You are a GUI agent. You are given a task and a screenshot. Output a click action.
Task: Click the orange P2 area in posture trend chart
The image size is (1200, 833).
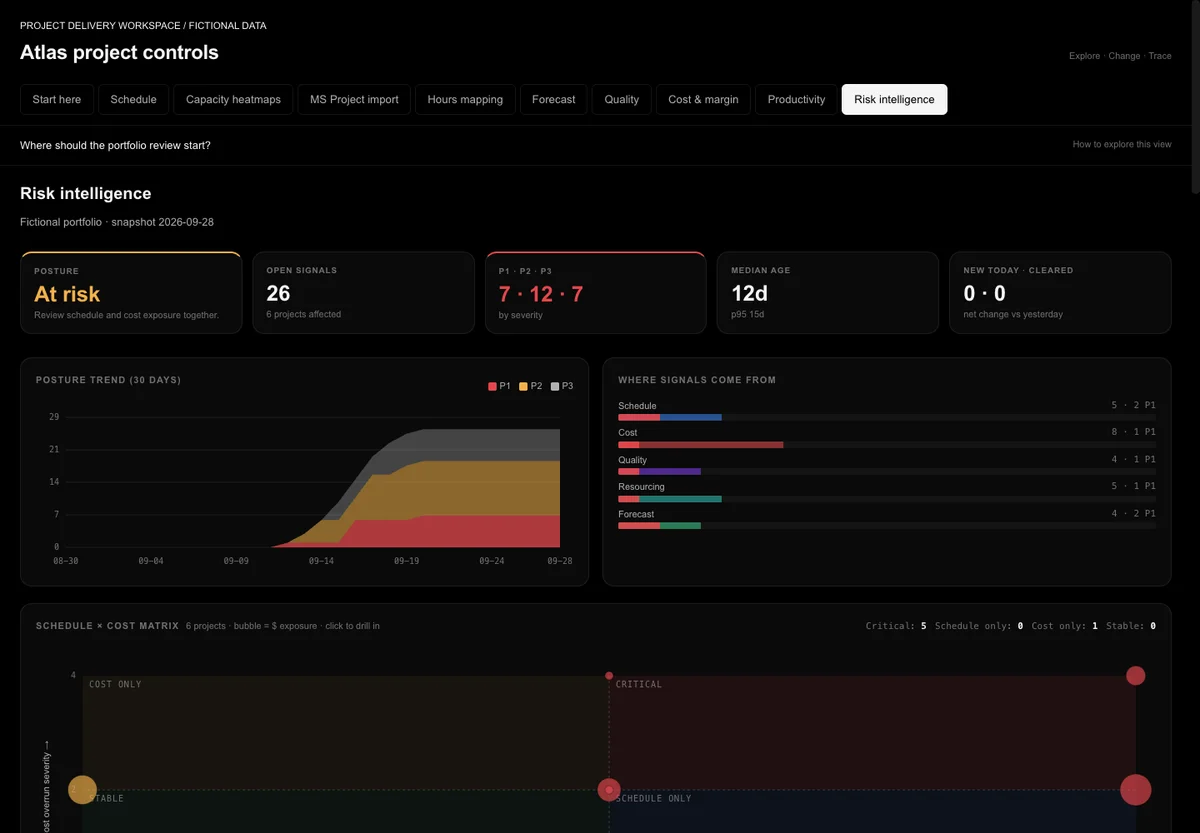(x=480, y=490)
